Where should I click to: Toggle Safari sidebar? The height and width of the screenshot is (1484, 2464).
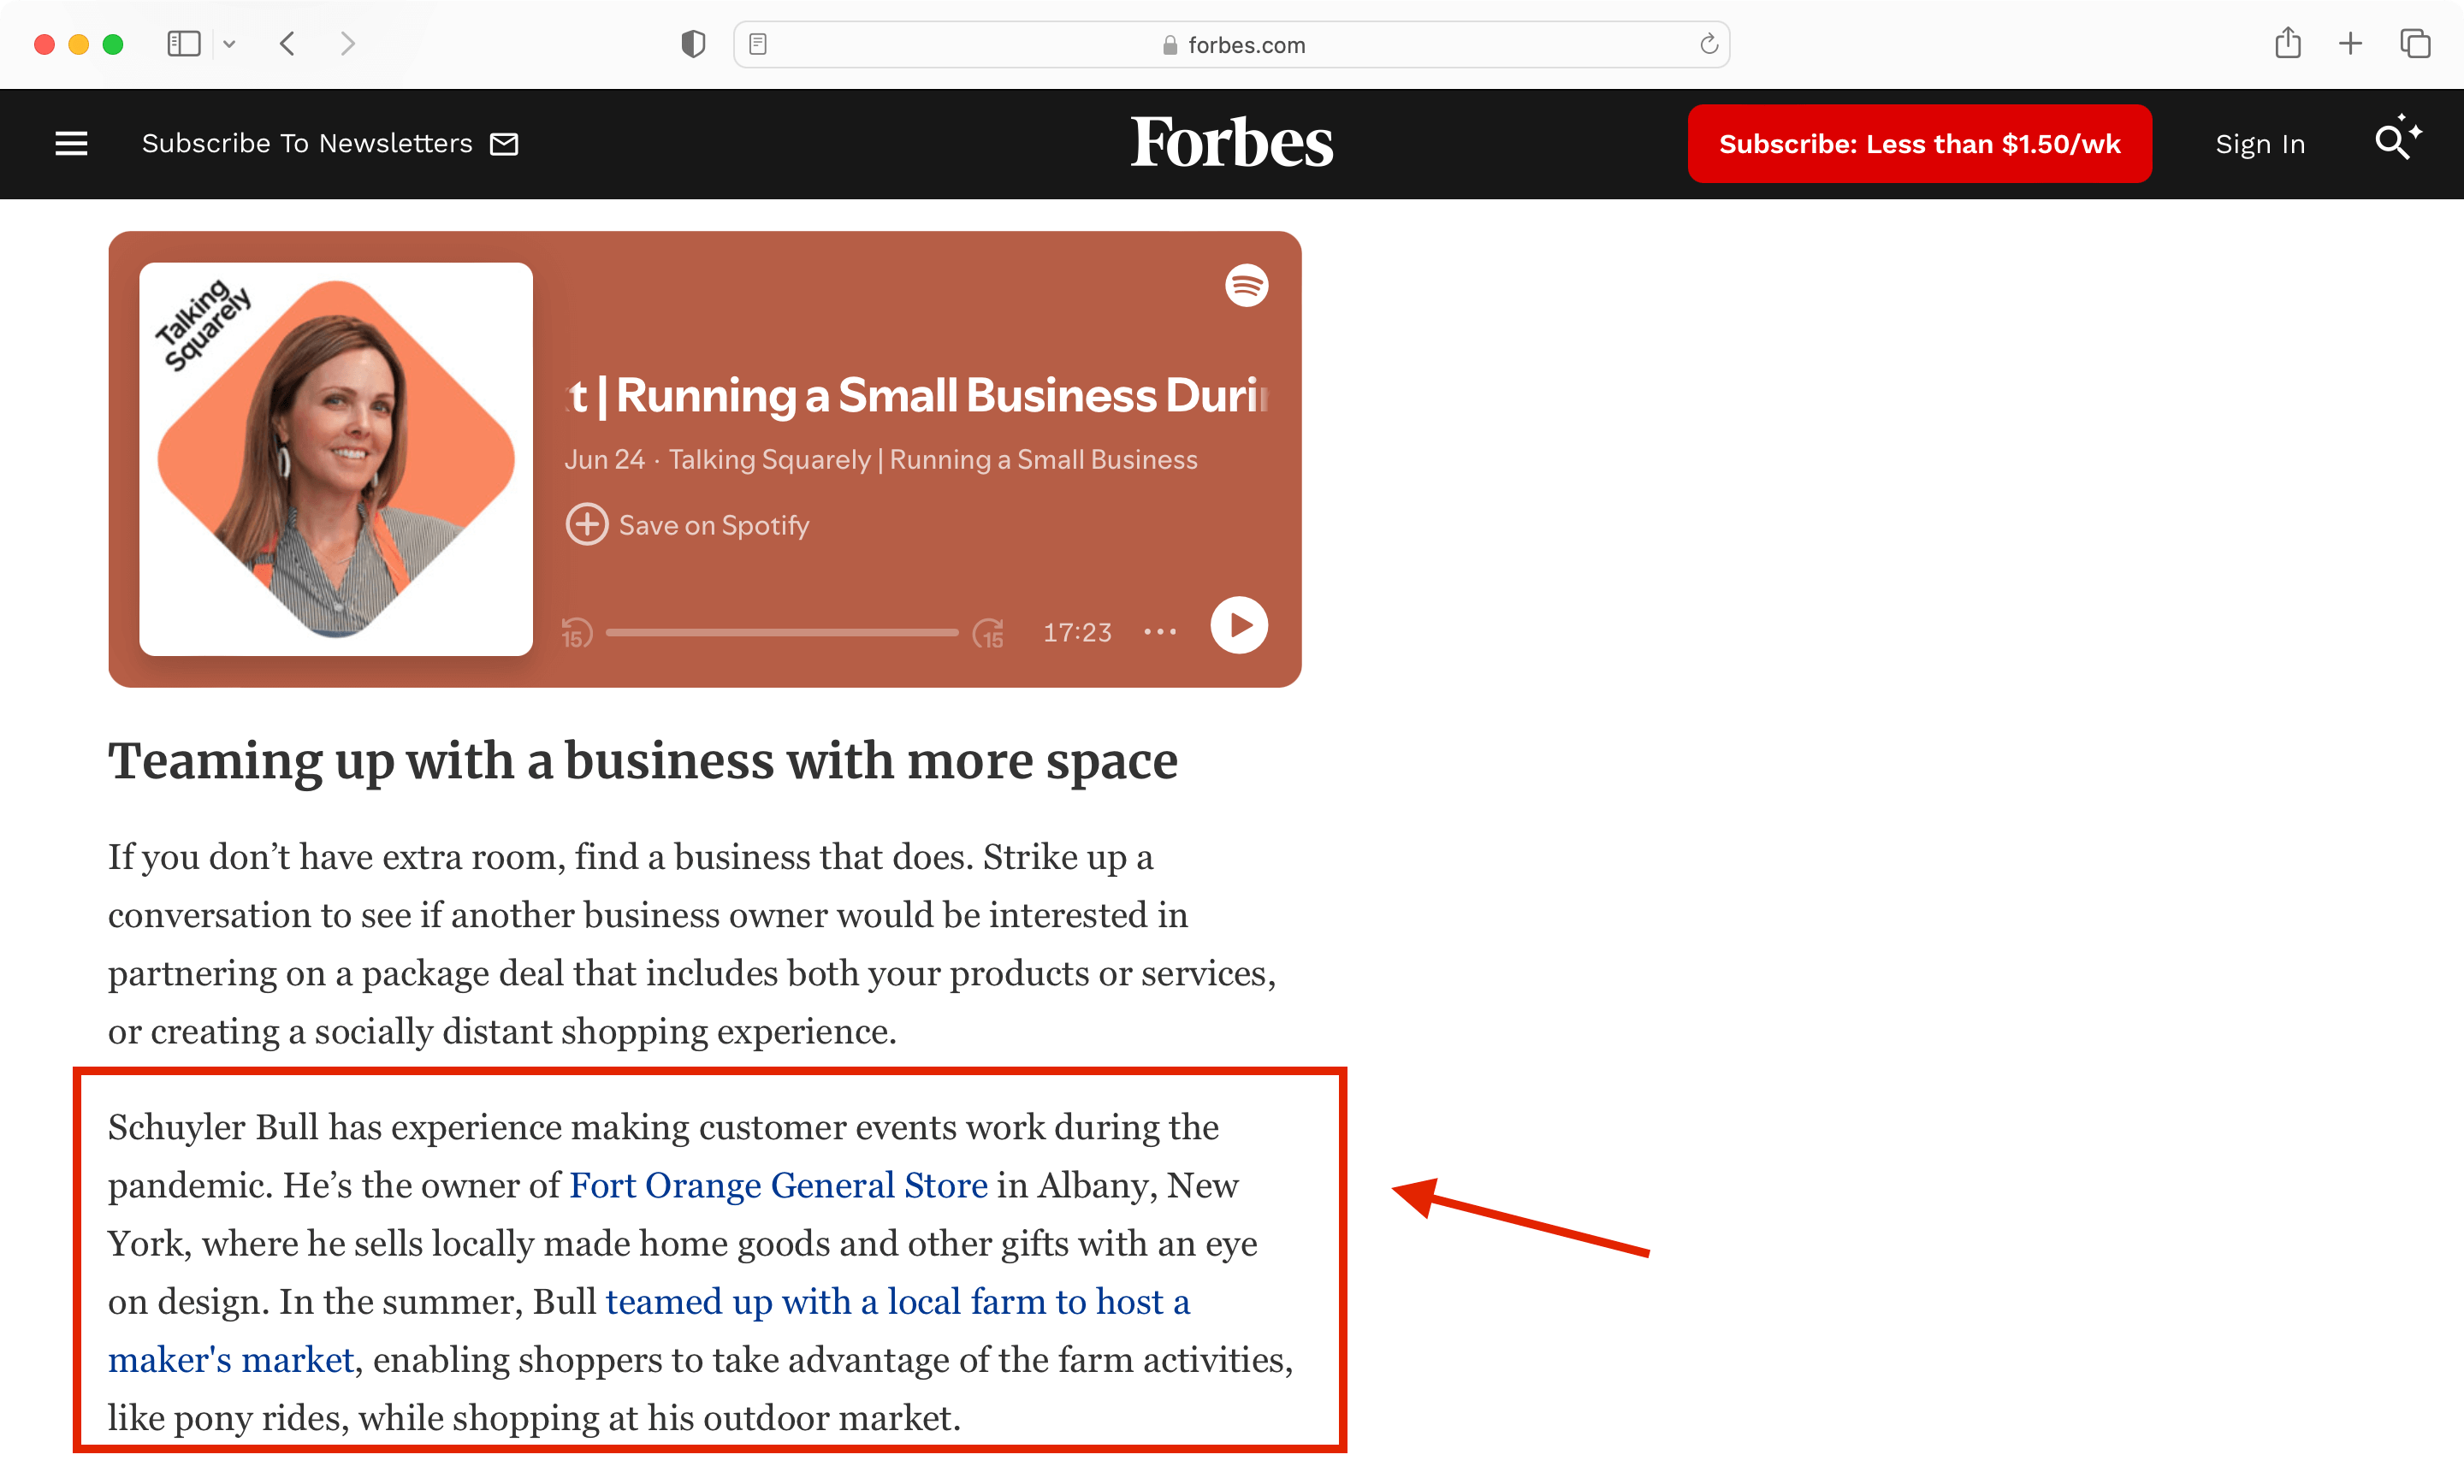[184, 44]
